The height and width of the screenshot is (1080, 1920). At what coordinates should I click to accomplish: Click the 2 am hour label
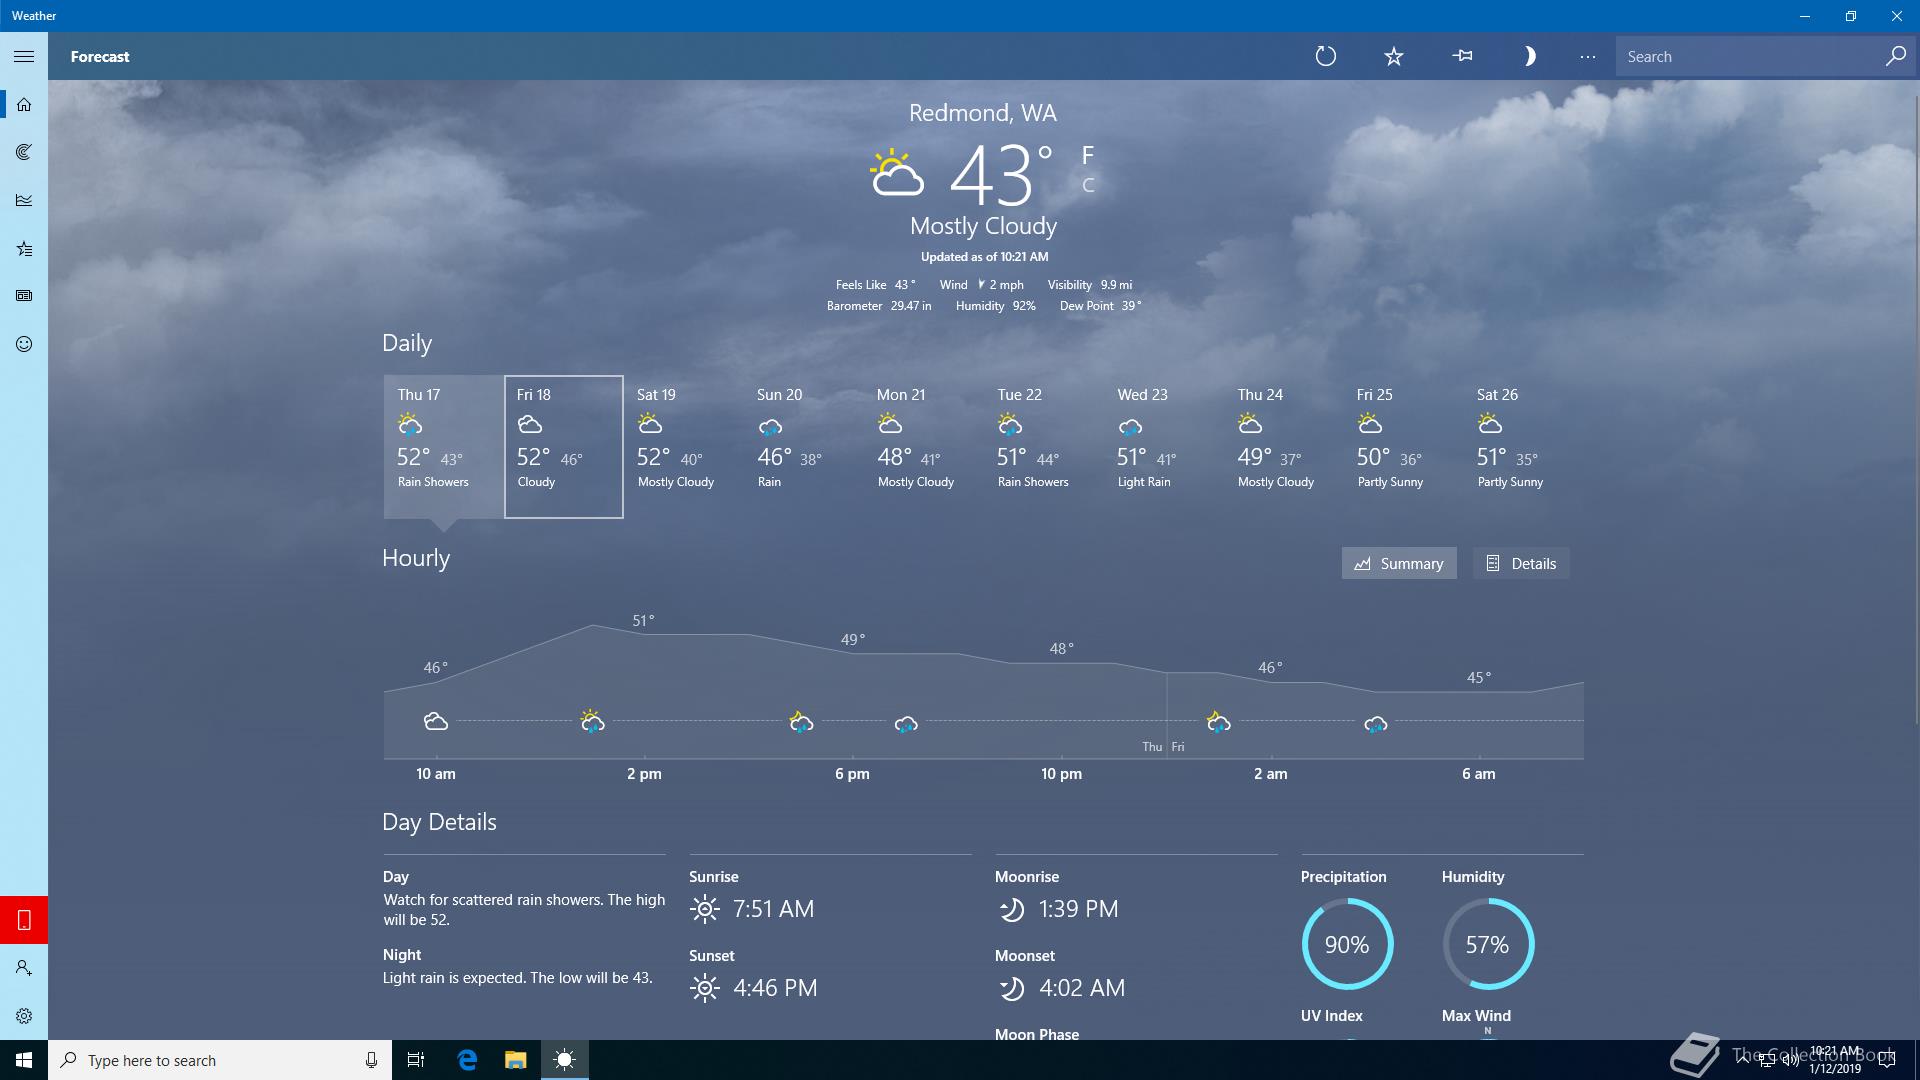coord(1271,774)
